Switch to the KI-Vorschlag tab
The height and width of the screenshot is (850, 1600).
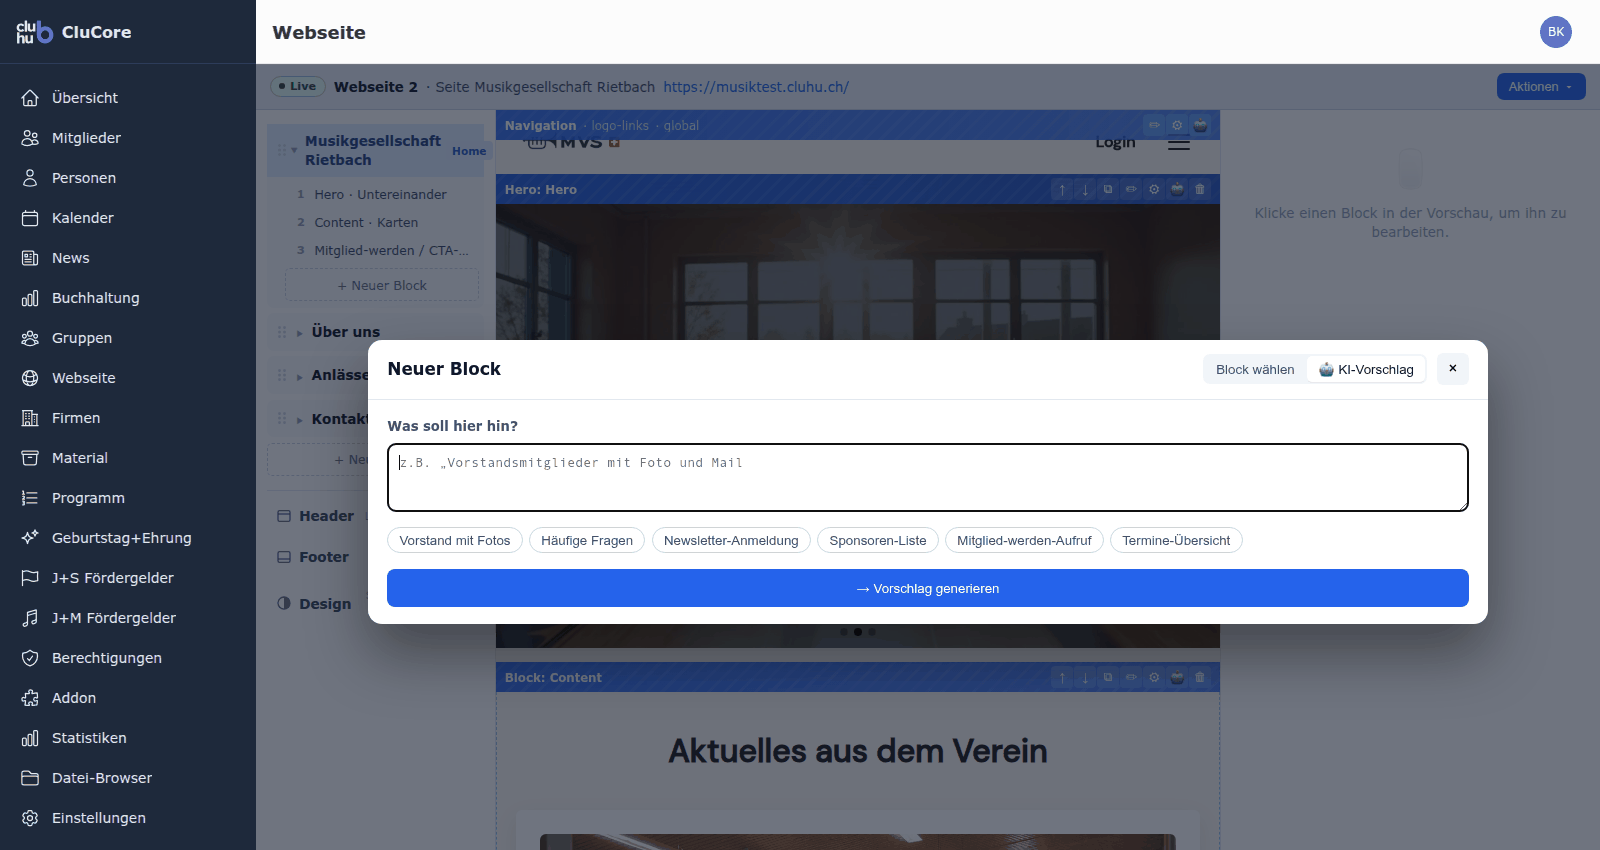(x=1366, y=369)
